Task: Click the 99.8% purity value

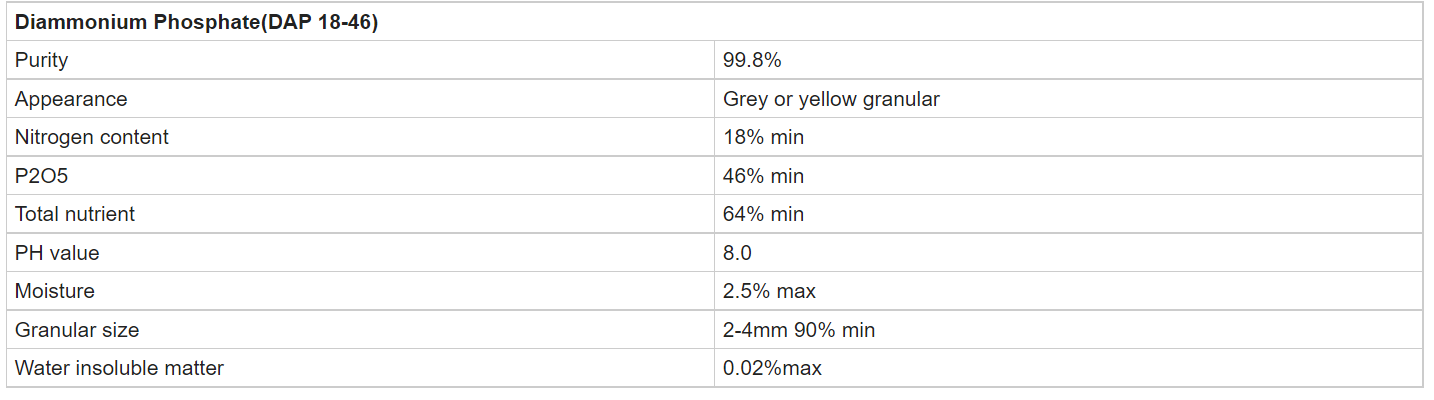Action: coord(752,60)
